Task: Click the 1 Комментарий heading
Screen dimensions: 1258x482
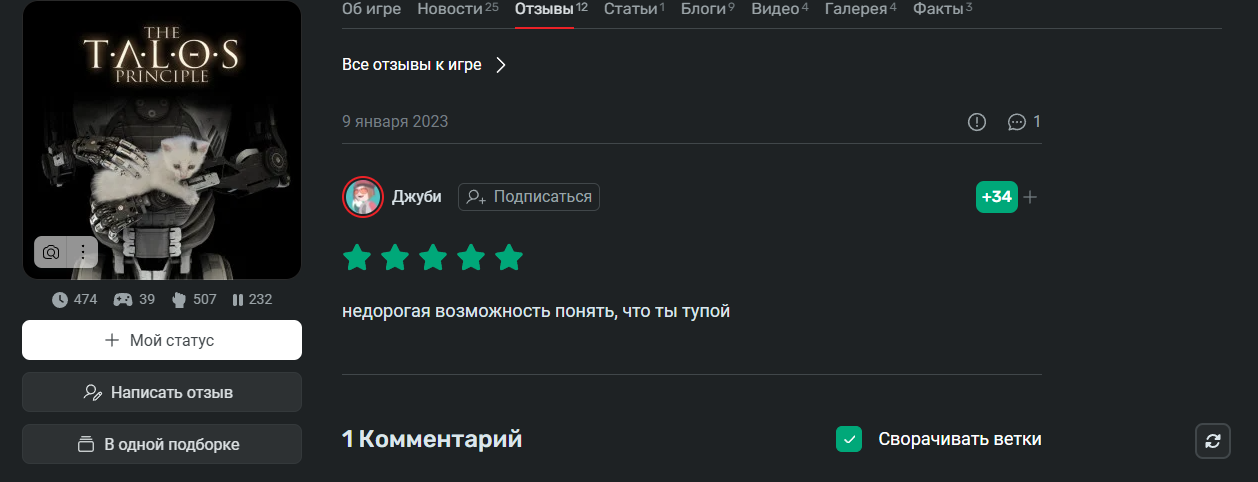Action: point(432,439)
